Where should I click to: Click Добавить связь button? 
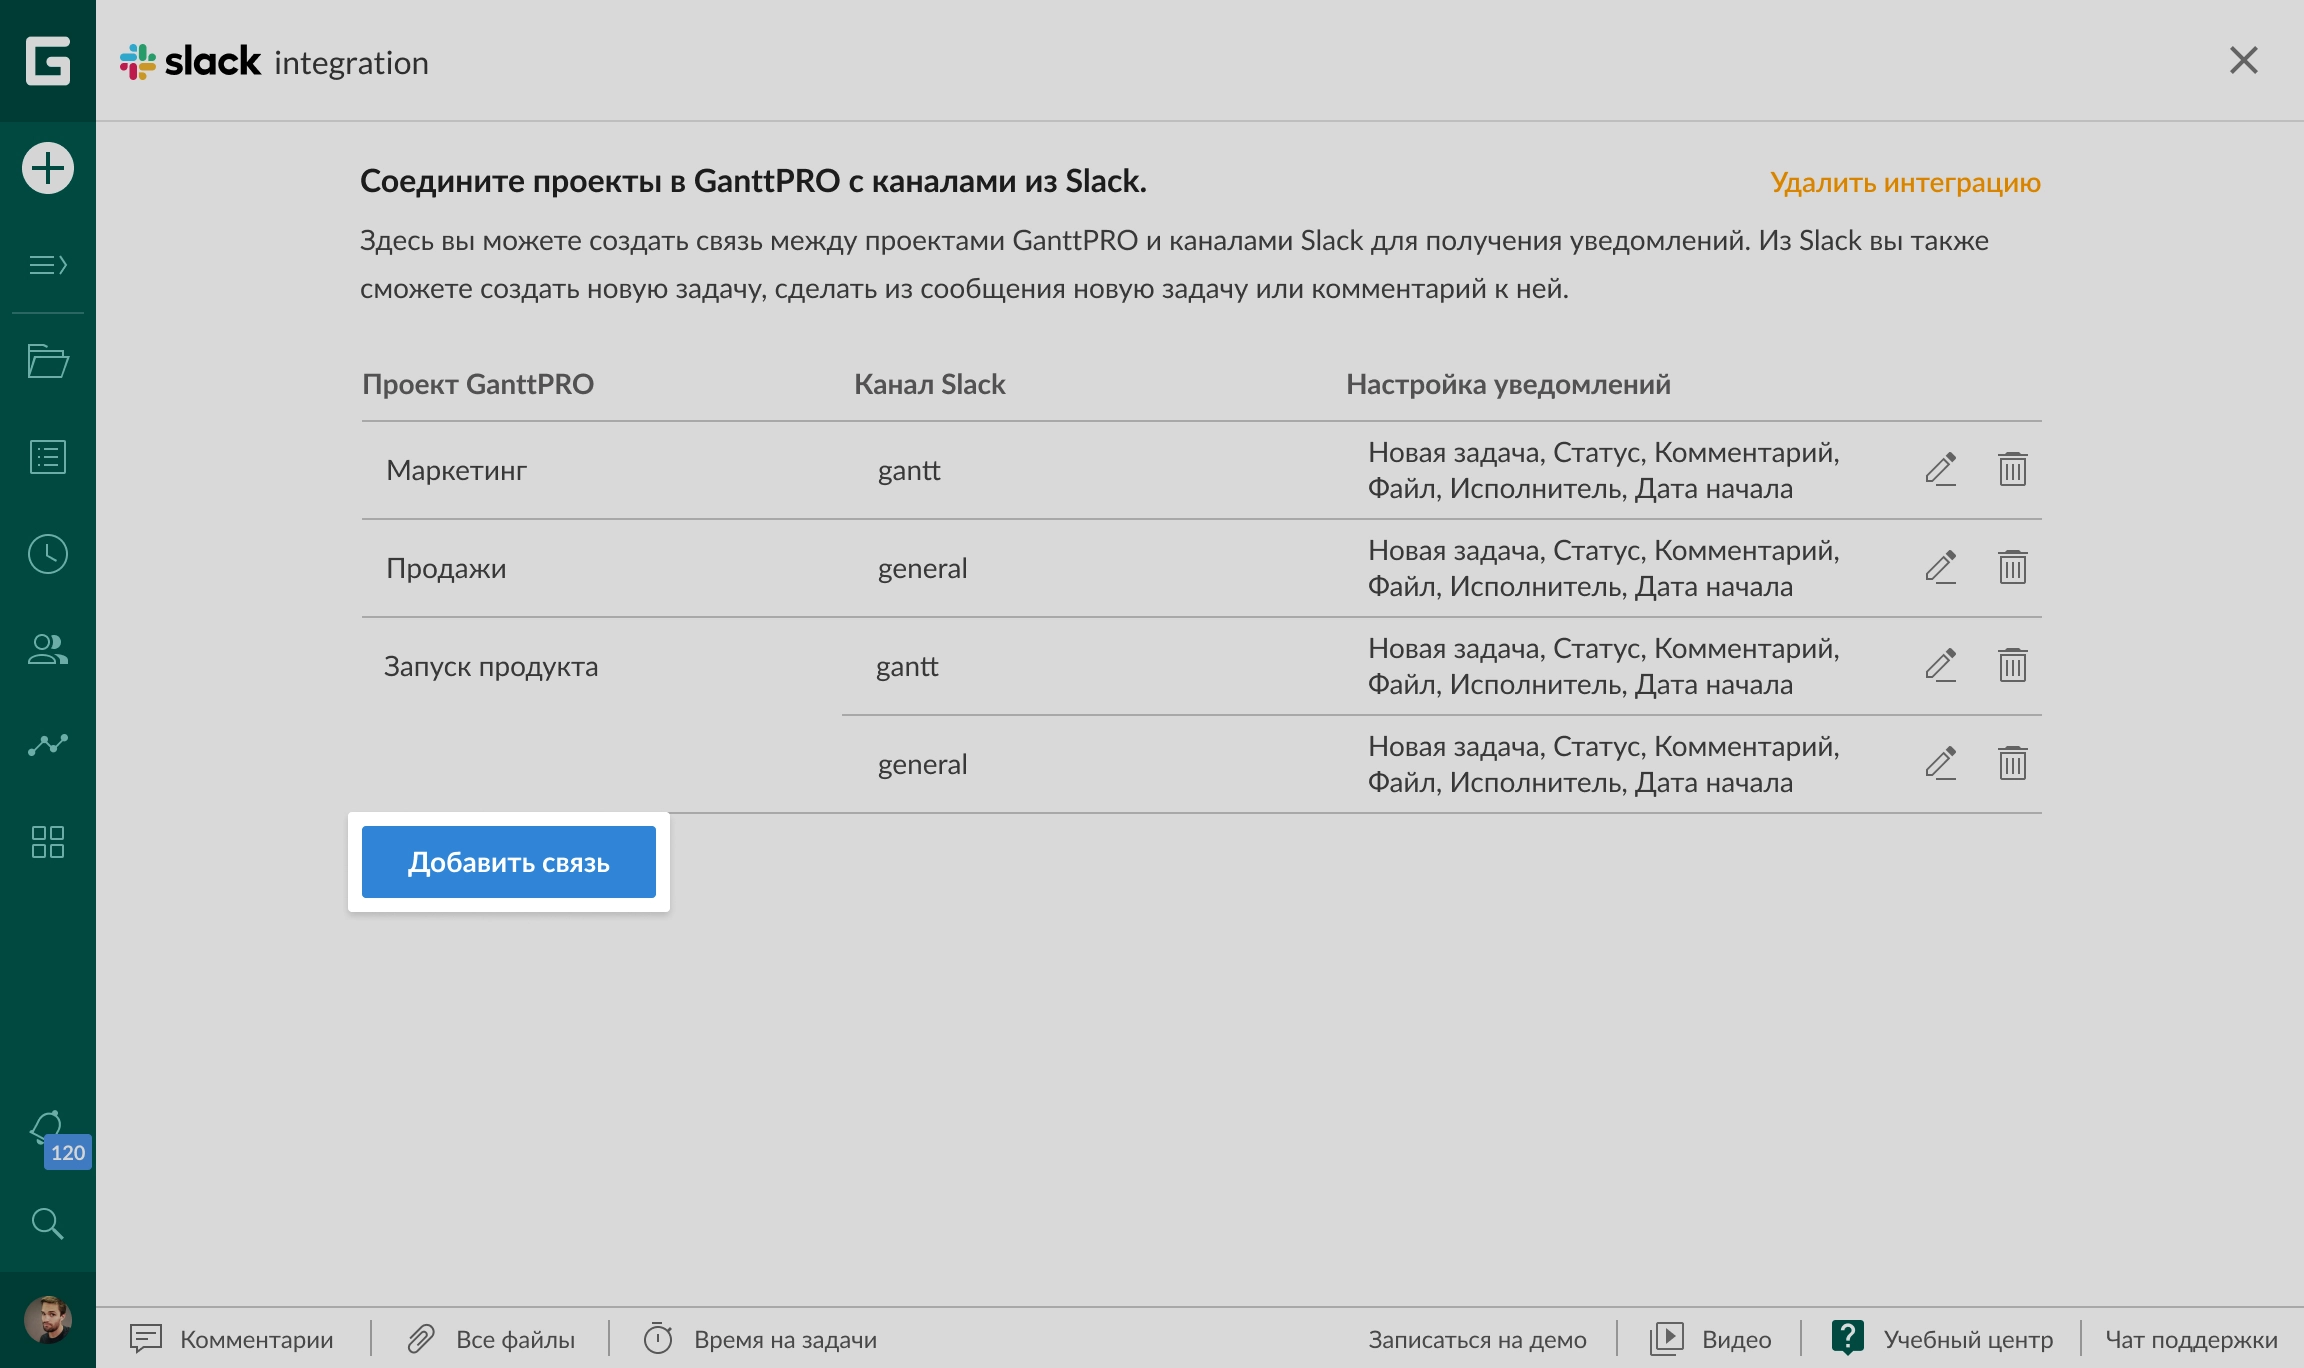pos(509,861)
